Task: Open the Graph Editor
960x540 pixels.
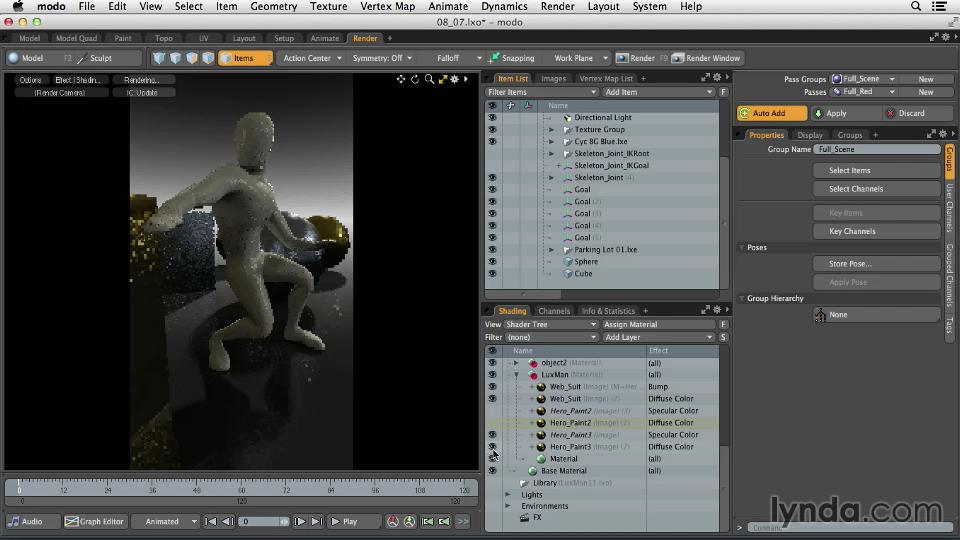Action: (x=94, y=521)
